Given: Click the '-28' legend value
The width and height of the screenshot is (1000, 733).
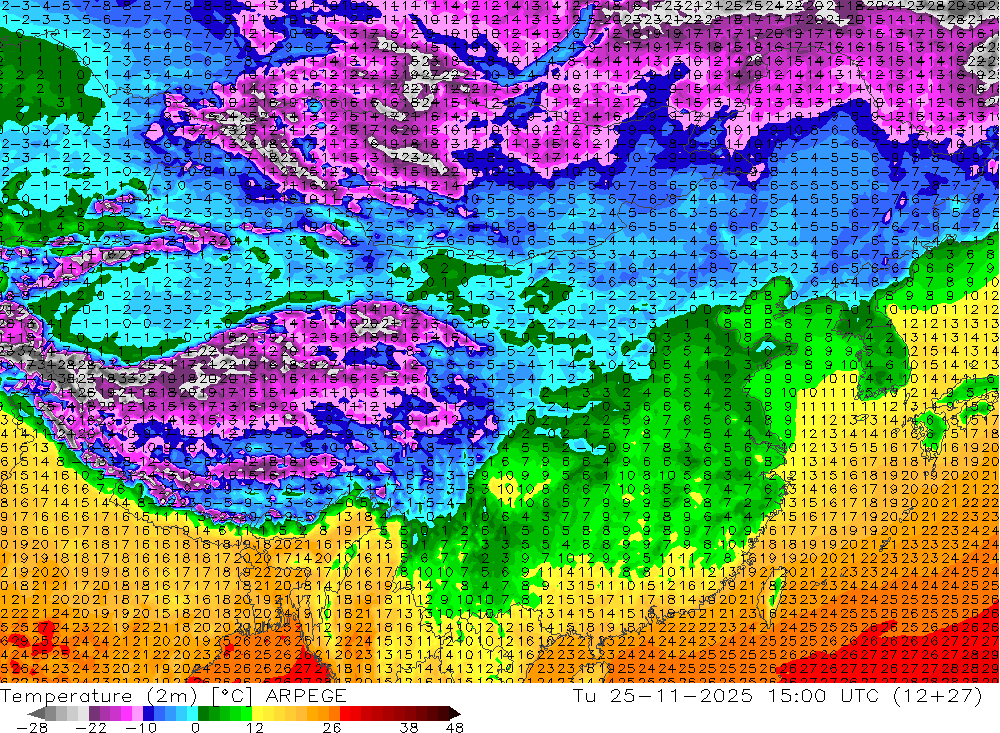Looking at the screenshot, I should point(31,727).
